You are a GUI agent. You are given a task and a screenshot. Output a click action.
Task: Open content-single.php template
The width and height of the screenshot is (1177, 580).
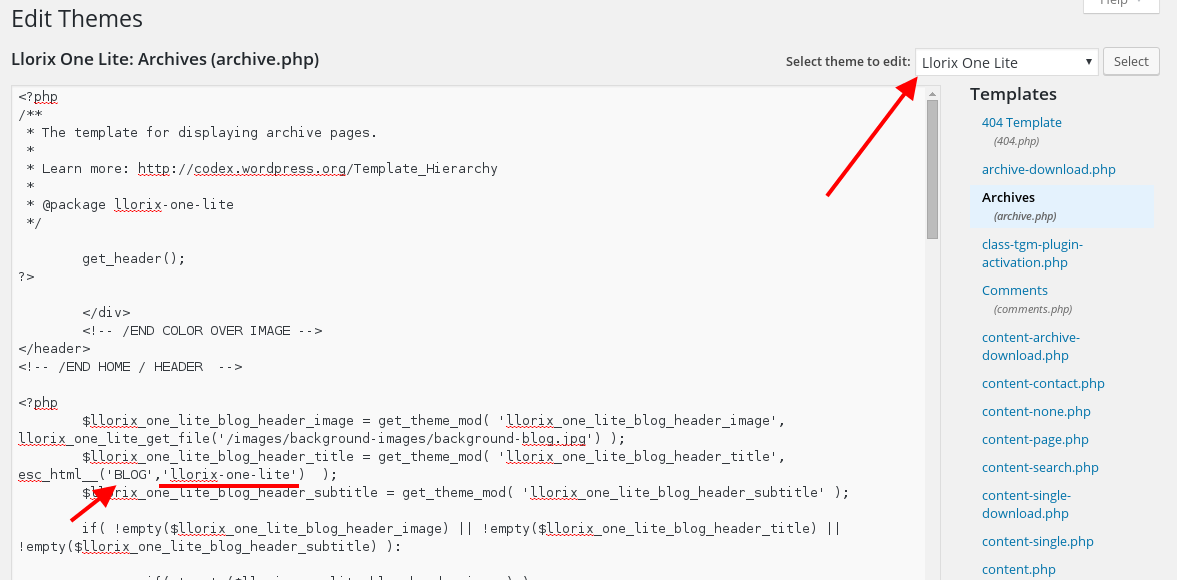click(x=1037, y=541)
